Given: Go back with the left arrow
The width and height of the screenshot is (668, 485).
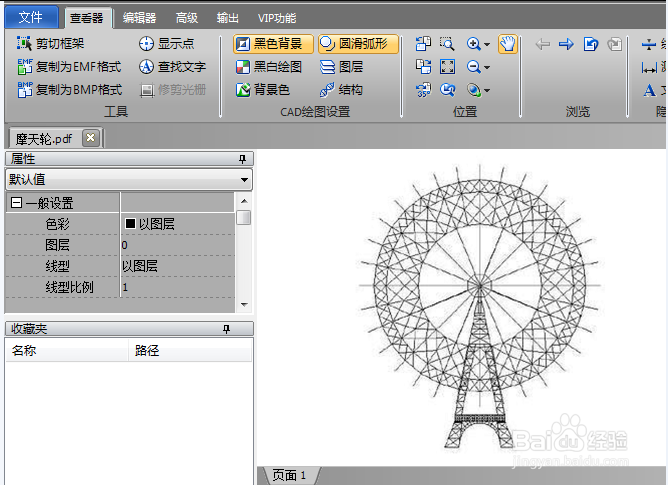Looking at the screenshot, I should click(x=542, y=43).
